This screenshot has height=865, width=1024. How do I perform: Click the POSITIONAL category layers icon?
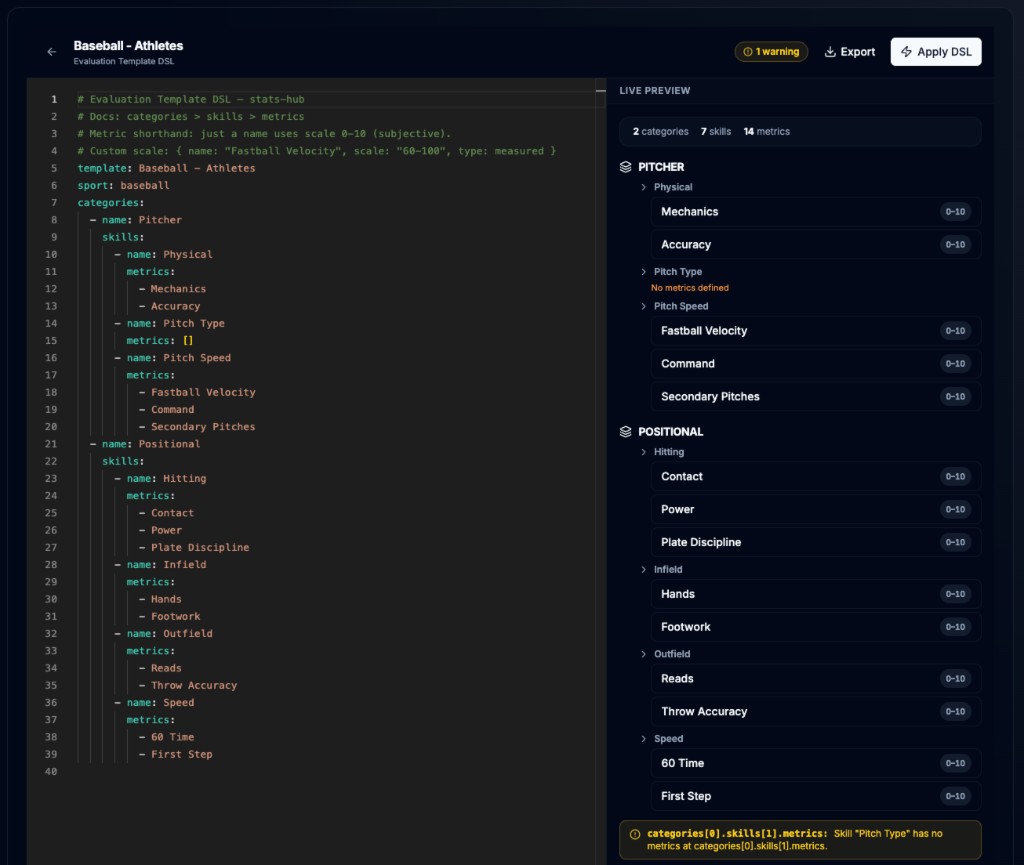pos(626,432)
